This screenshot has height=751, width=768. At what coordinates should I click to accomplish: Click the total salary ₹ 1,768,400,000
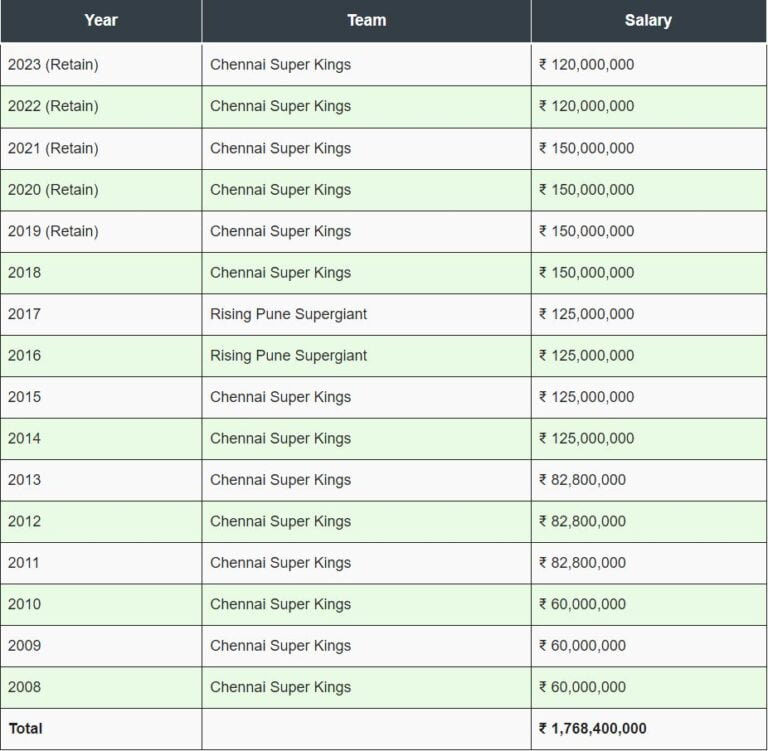(593, 729)
